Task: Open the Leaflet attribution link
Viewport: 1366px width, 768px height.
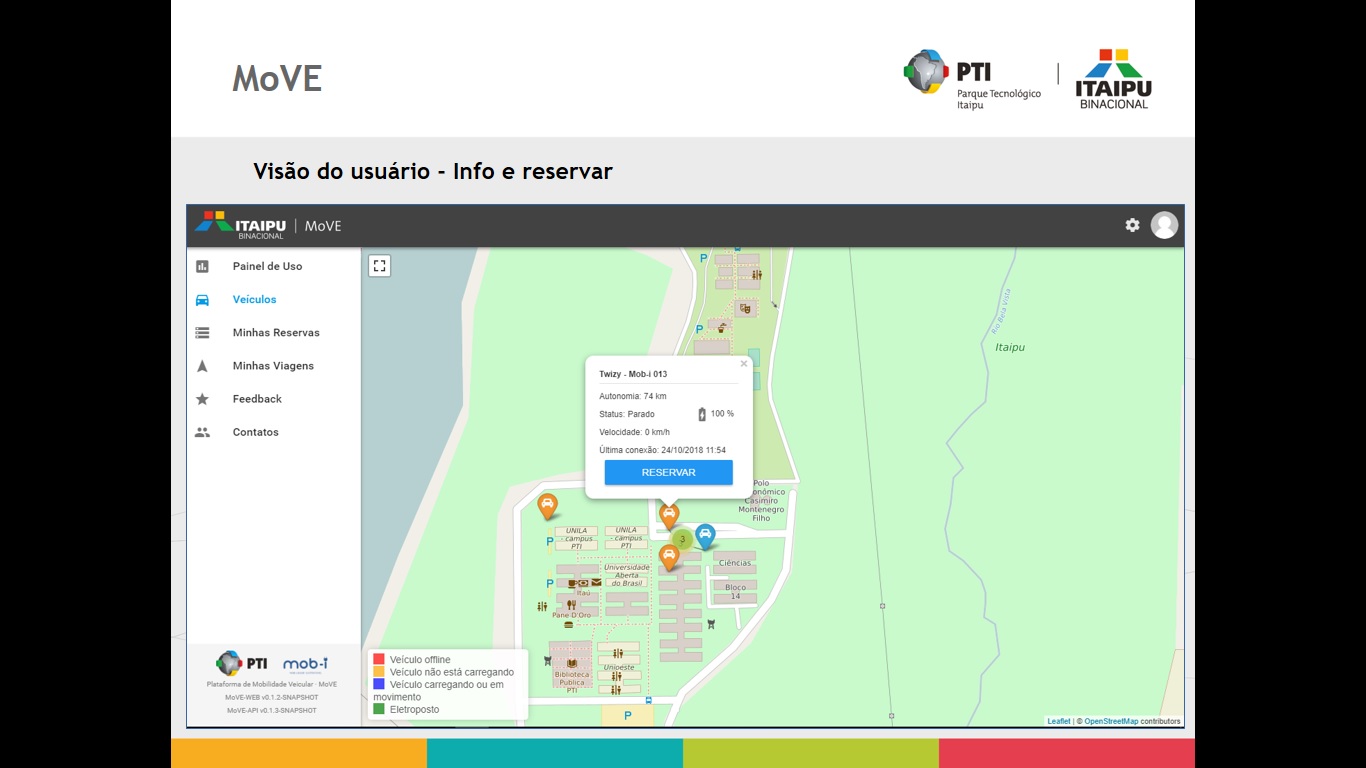Action: click(1058, 721)
